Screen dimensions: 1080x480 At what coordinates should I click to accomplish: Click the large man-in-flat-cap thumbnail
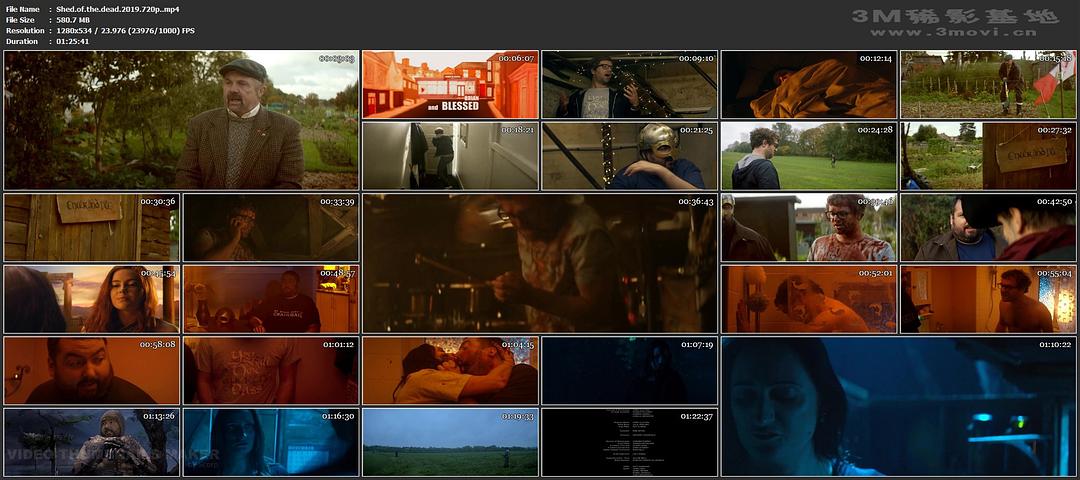point(182,120)
